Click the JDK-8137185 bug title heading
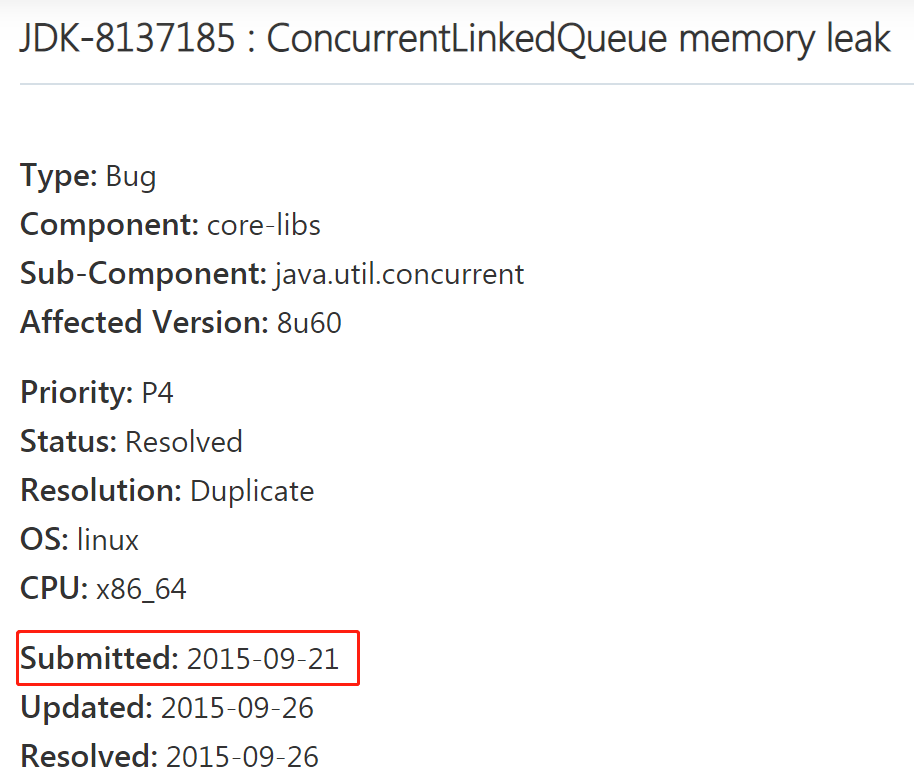The image size is (914, 781). (455, 39)
